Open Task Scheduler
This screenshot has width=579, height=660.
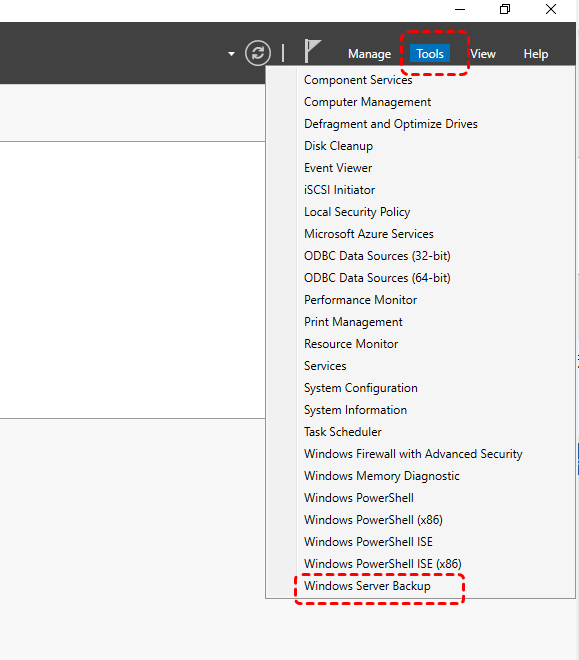point(343,432)
